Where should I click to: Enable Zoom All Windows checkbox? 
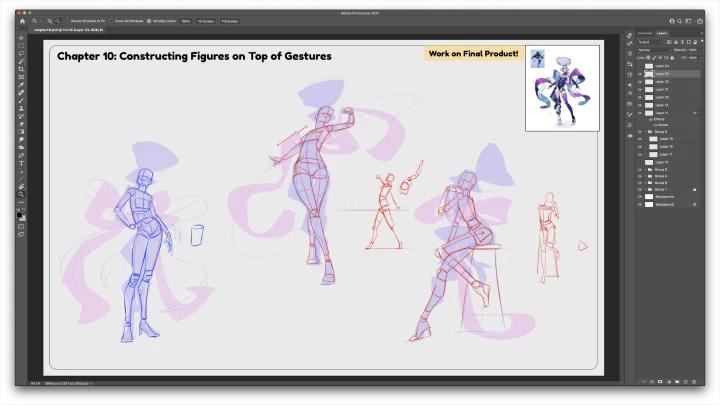(x=111, y=21)
